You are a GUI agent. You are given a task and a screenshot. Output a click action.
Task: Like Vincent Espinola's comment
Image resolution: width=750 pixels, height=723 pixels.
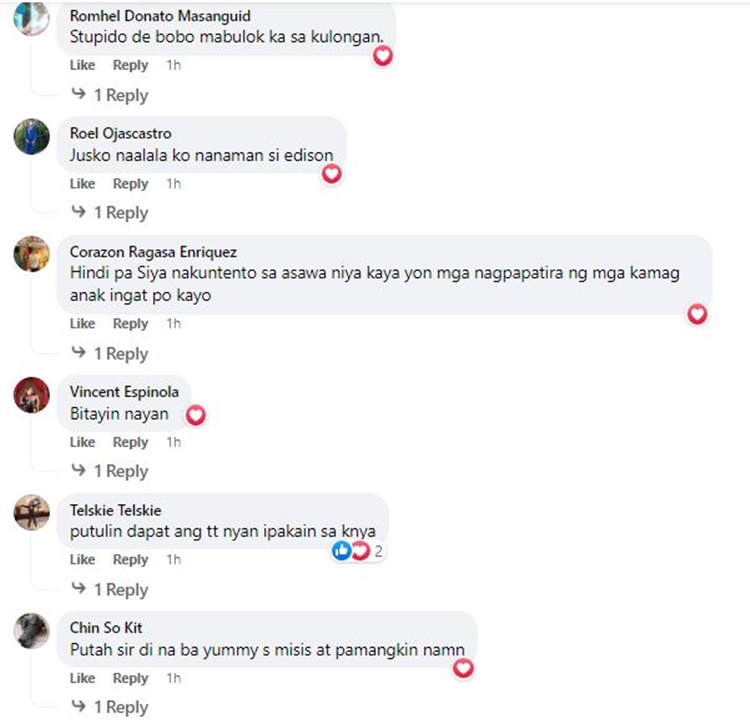(x=82, y=442)
